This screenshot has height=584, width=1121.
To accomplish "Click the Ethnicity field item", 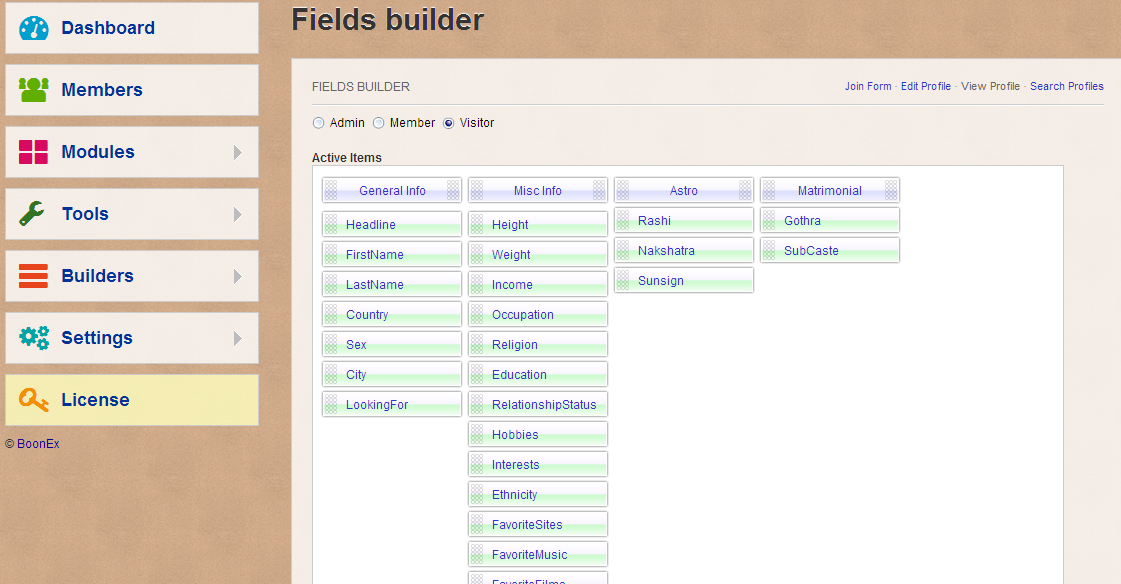I will pyautogui.click(x=538, y=494).
